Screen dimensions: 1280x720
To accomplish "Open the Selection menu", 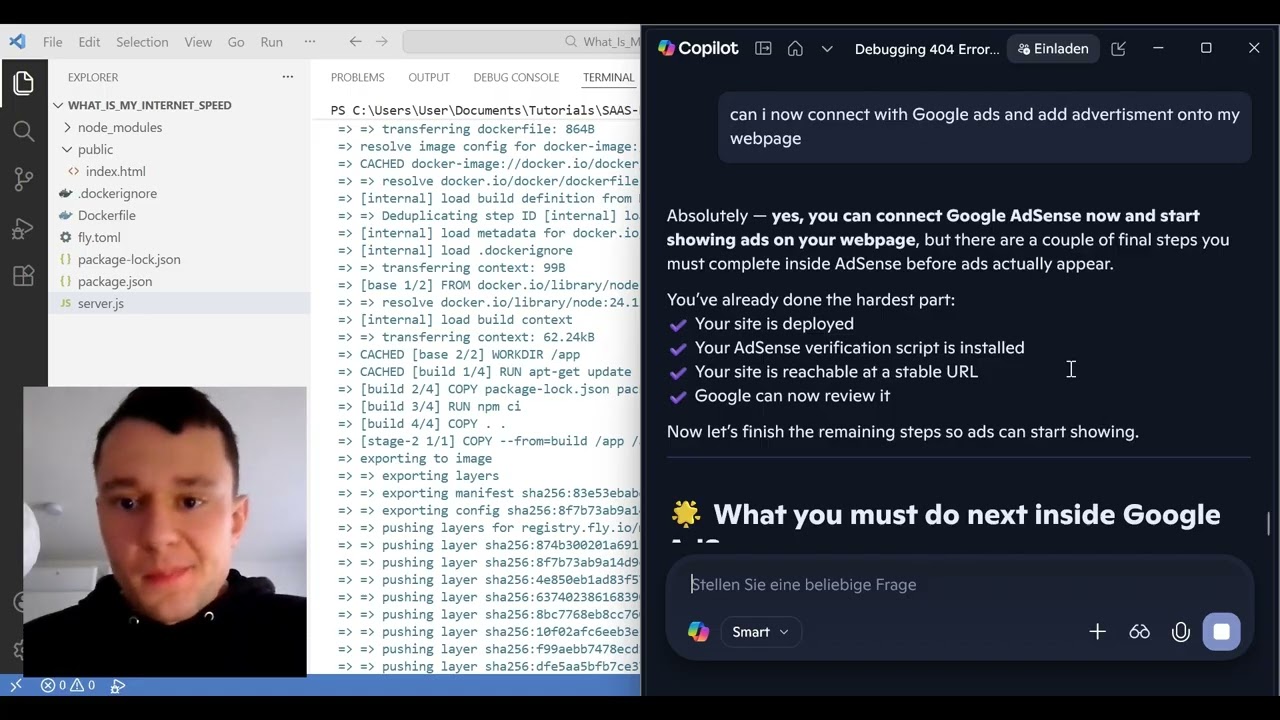I will (142, 42).
